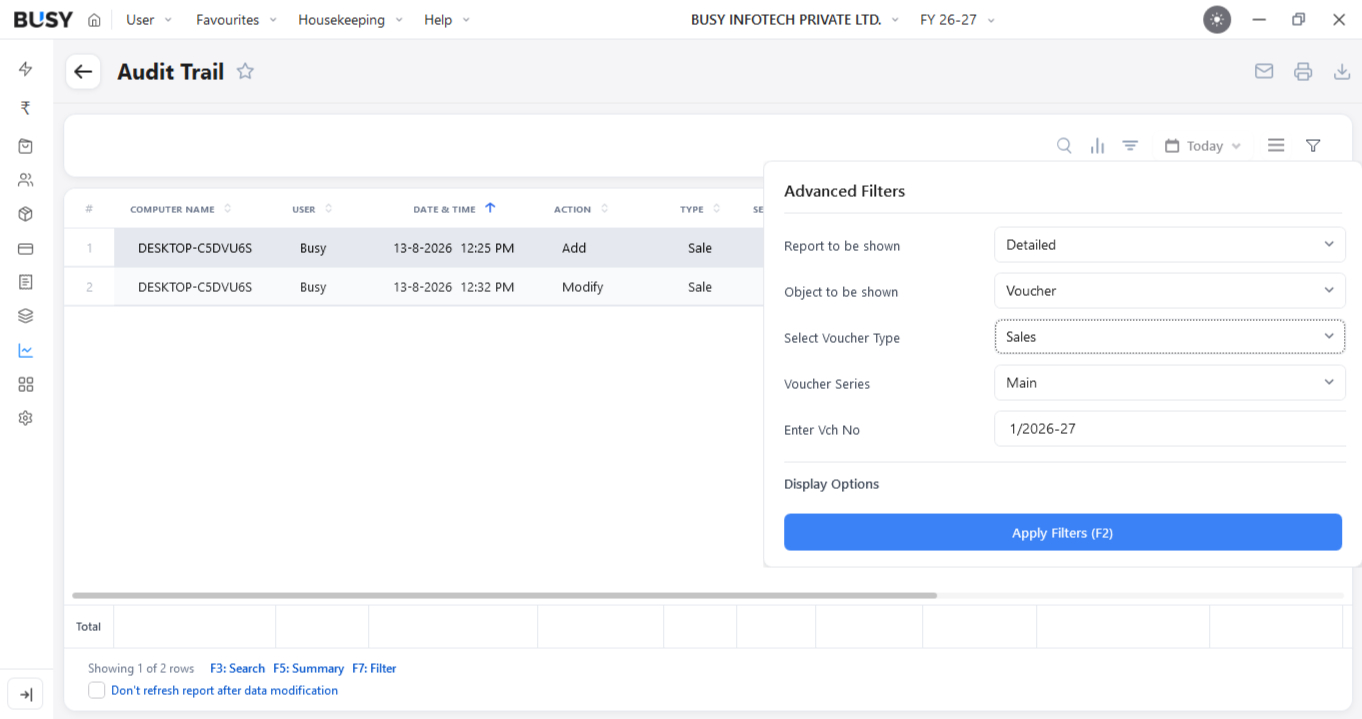The width and height of the screenshot is (1362, 719).
Task: Mark Audit Trail as favourite star
Action: 245,71
